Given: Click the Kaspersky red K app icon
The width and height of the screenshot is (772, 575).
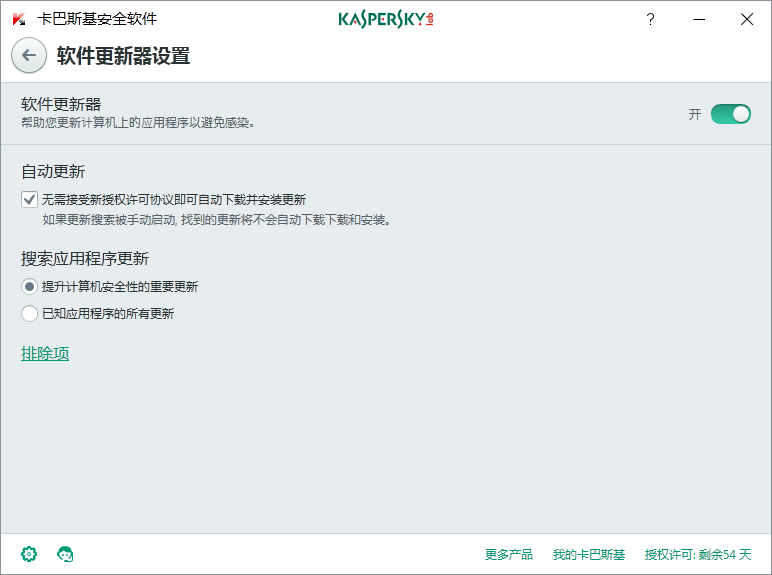Looking at the screenshot, I should pyautogui.click(x=19, y=19).
